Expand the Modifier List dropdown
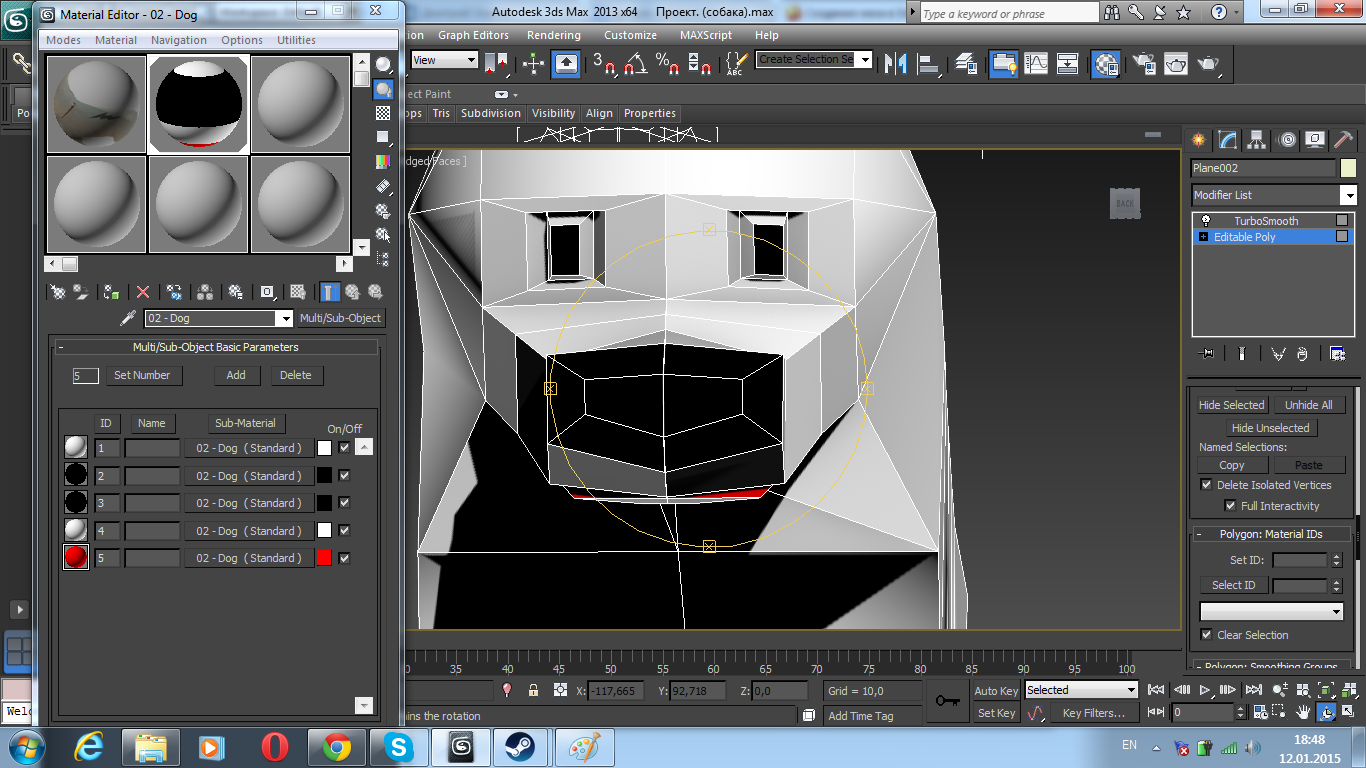The height and width of the screenshot is (768, 1366). (x=1348, y=195)
